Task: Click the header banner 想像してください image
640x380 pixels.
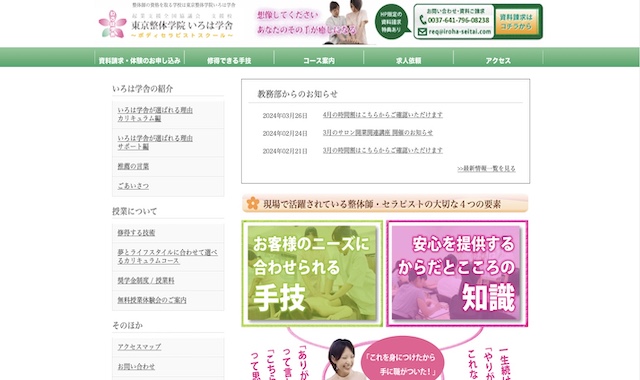Action: tap(314, 22)
